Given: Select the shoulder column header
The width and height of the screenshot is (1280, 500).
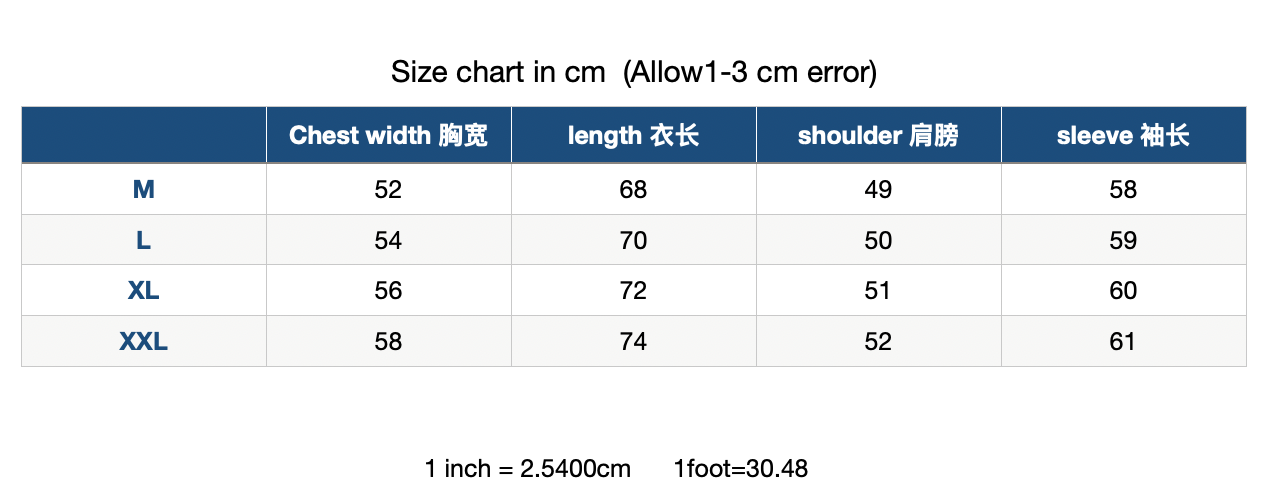Looking at the screenshot, I should (878, 135).
